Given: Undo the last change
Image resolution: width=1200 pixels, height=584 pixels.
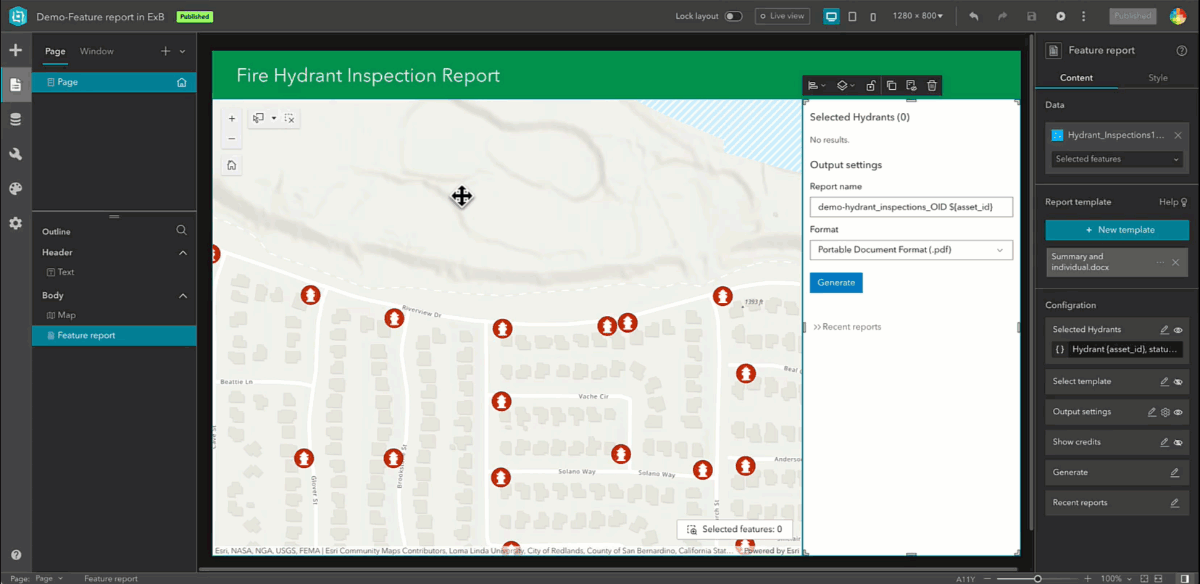Looking at the screenshot, I should [974, 17].
